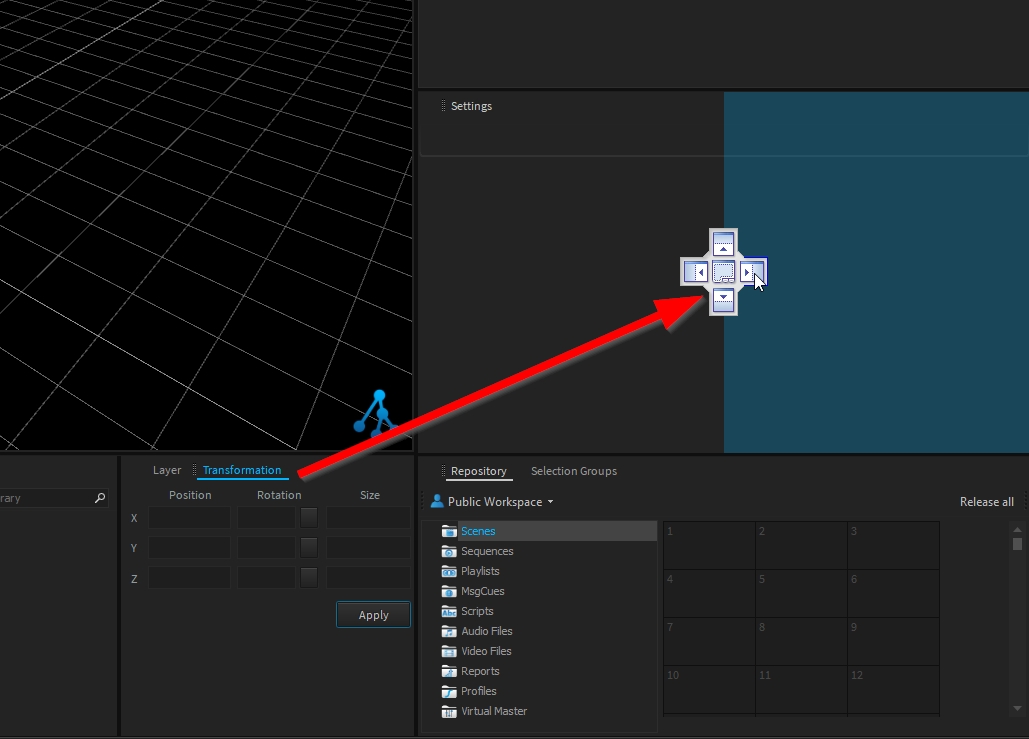This screenshot has height=739, width=1029.
Task: Click the Release all button
Action: click(x=986, y=502)
